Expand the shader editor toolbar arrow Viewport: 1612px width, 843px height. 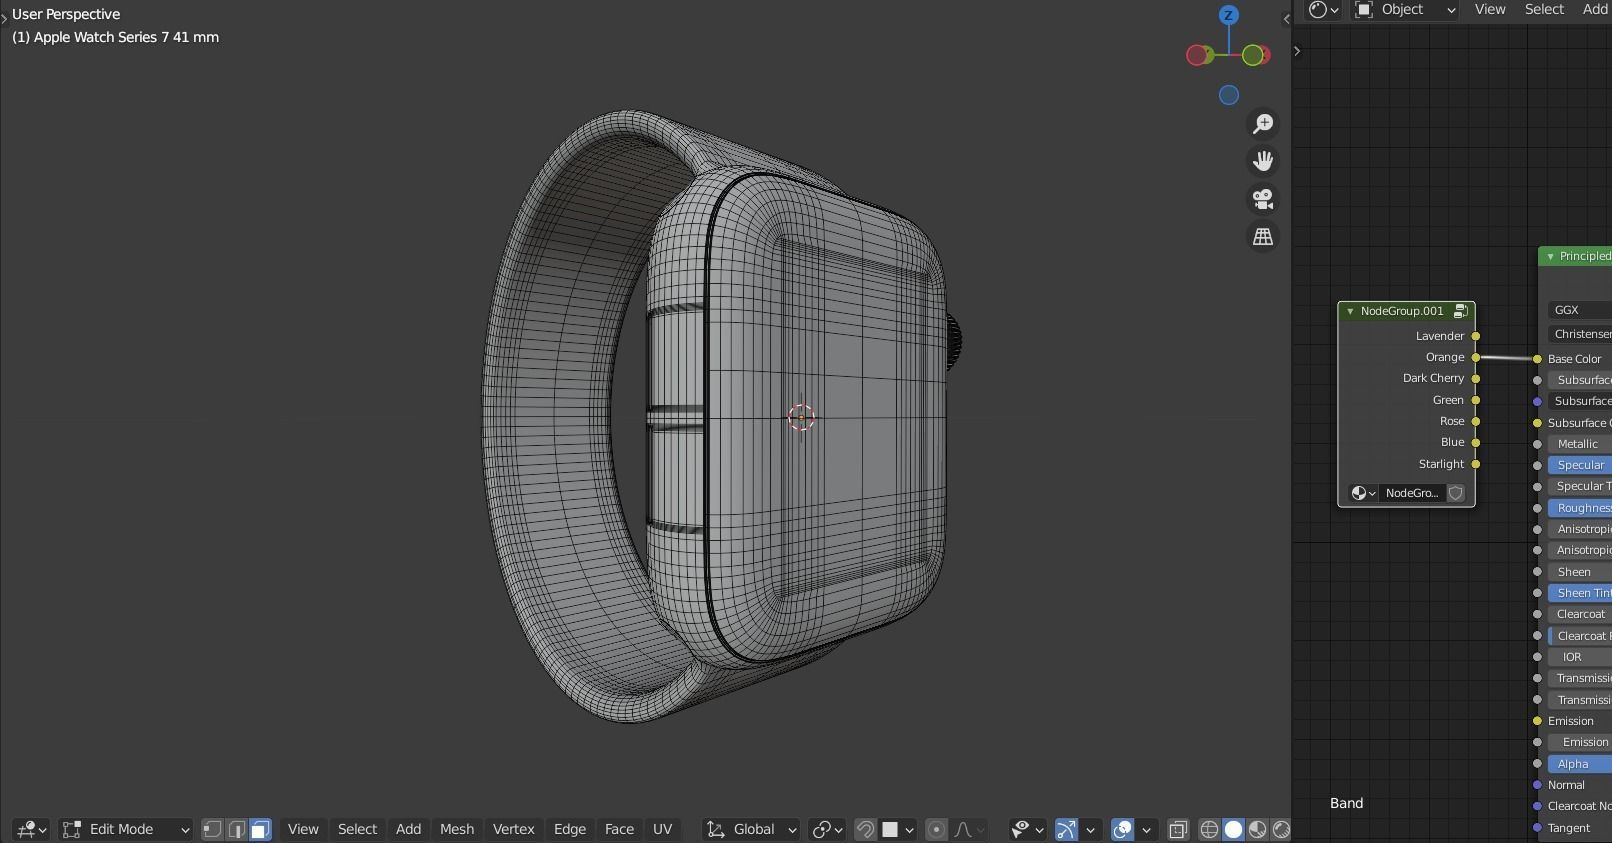1297,50
